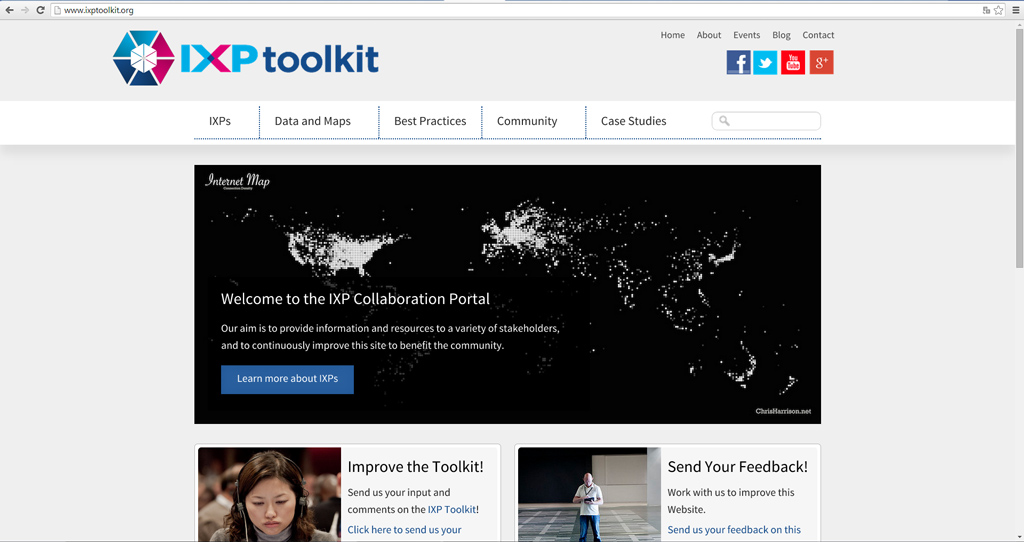
Task: Visit the YouTube channel icon
Action: (793, 63)
